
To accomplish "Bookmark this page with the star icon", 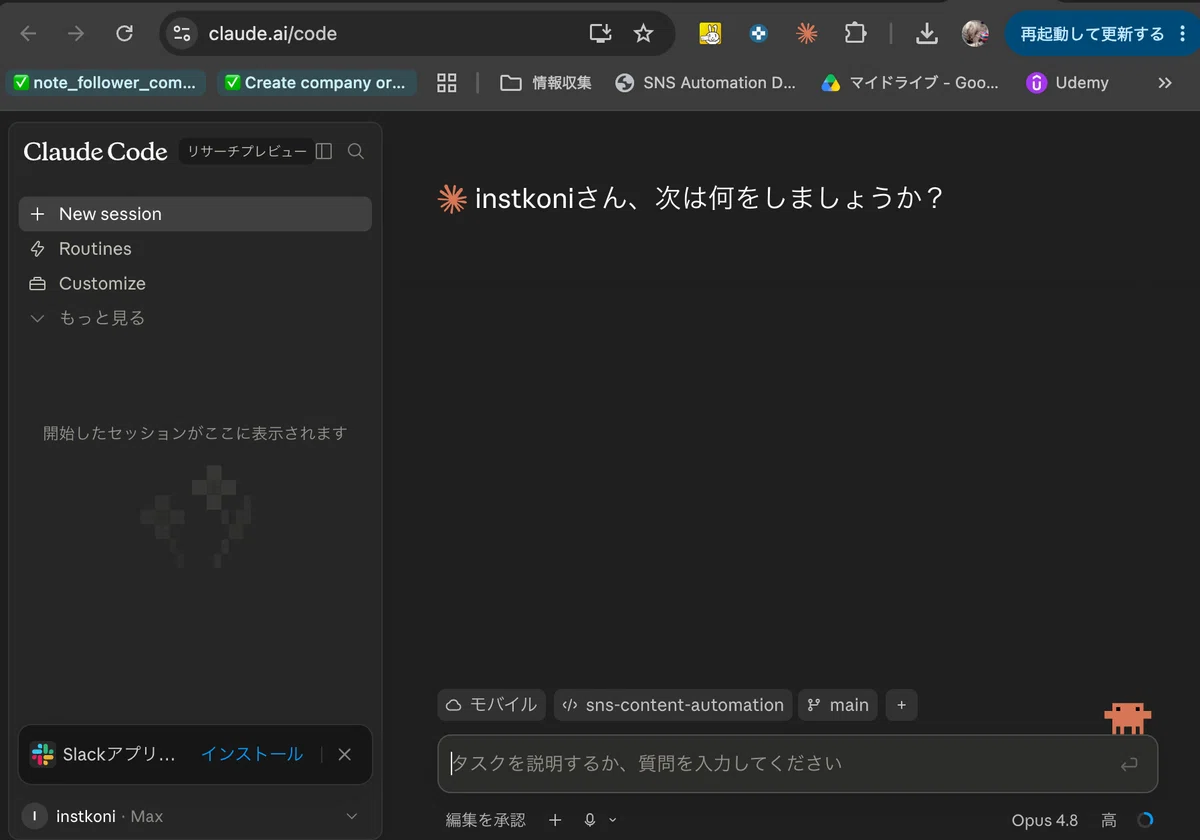I will 644,34.
